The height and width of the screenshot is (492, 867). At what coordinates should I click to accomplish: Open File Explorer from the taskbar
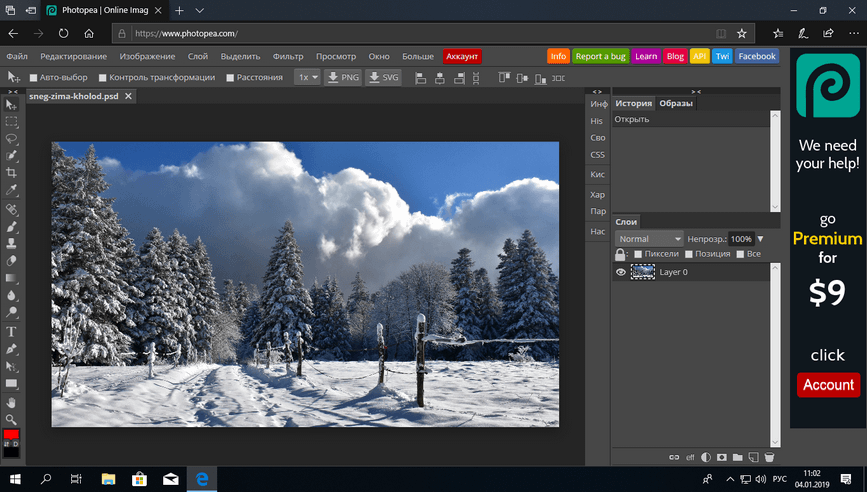point(108,479)
